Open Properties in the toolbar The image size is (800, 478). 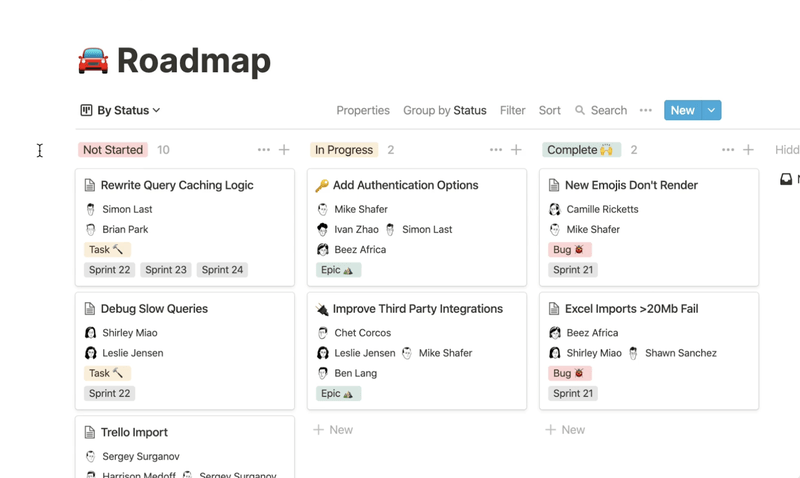[x=363, y=110]
